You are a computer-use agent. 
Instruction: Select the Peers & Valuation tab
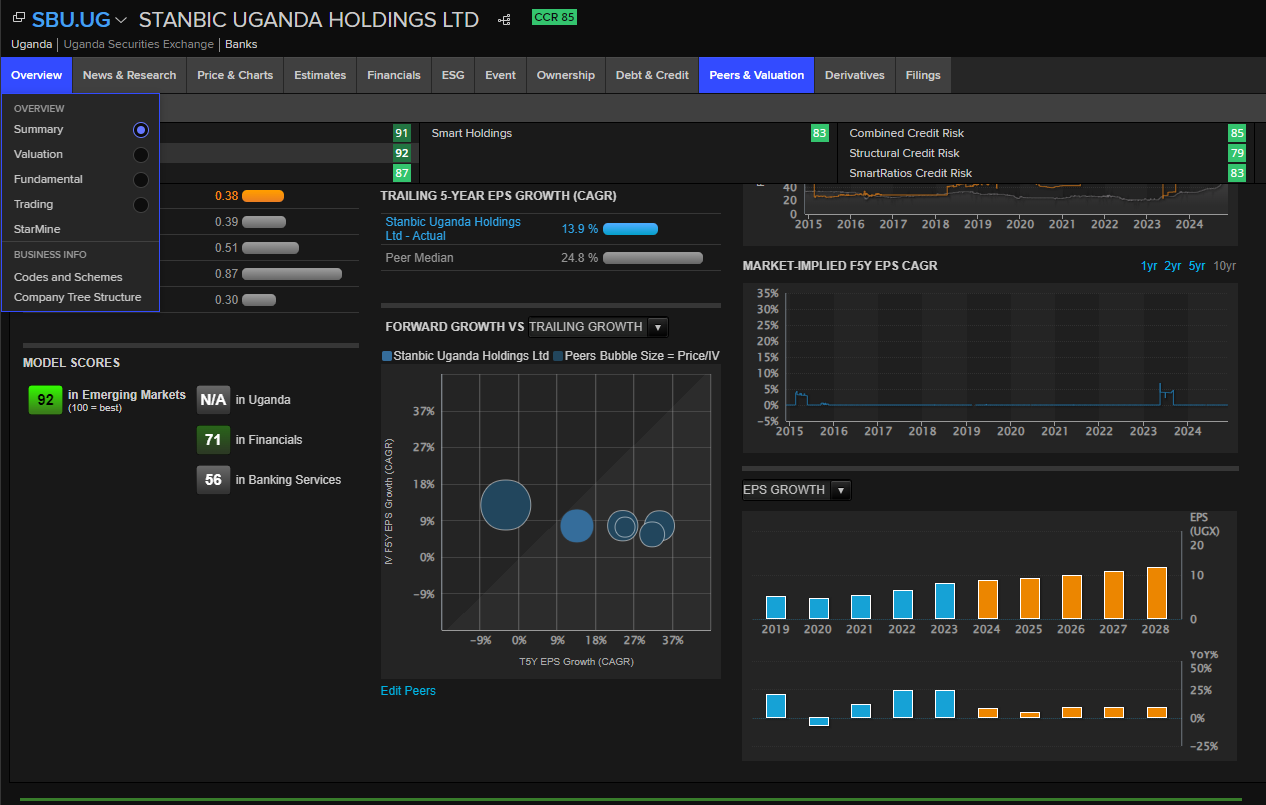(x=757, y=75)
